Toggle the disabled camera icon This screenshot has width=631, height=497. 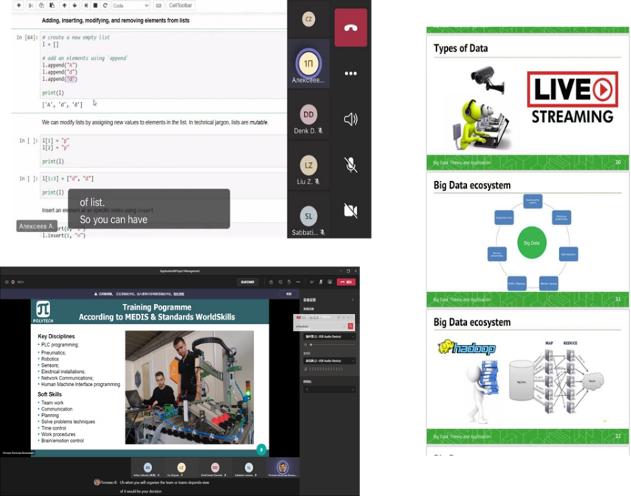[x=350, y=210]
